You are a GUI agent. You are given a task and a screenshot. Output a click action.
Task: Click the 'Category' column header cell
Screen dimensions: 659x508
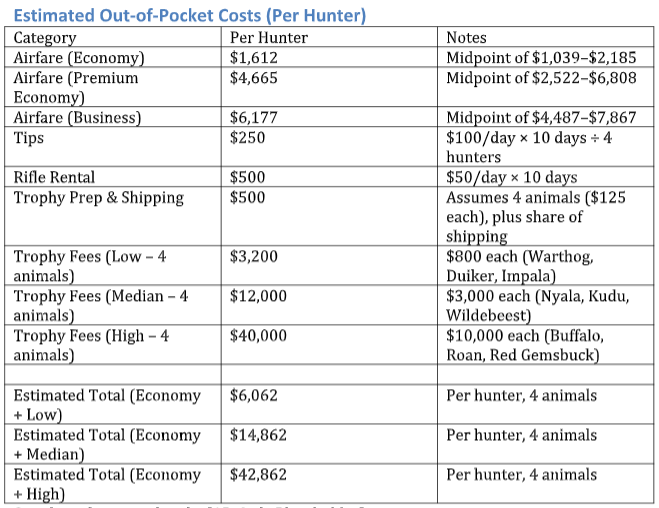45,38
